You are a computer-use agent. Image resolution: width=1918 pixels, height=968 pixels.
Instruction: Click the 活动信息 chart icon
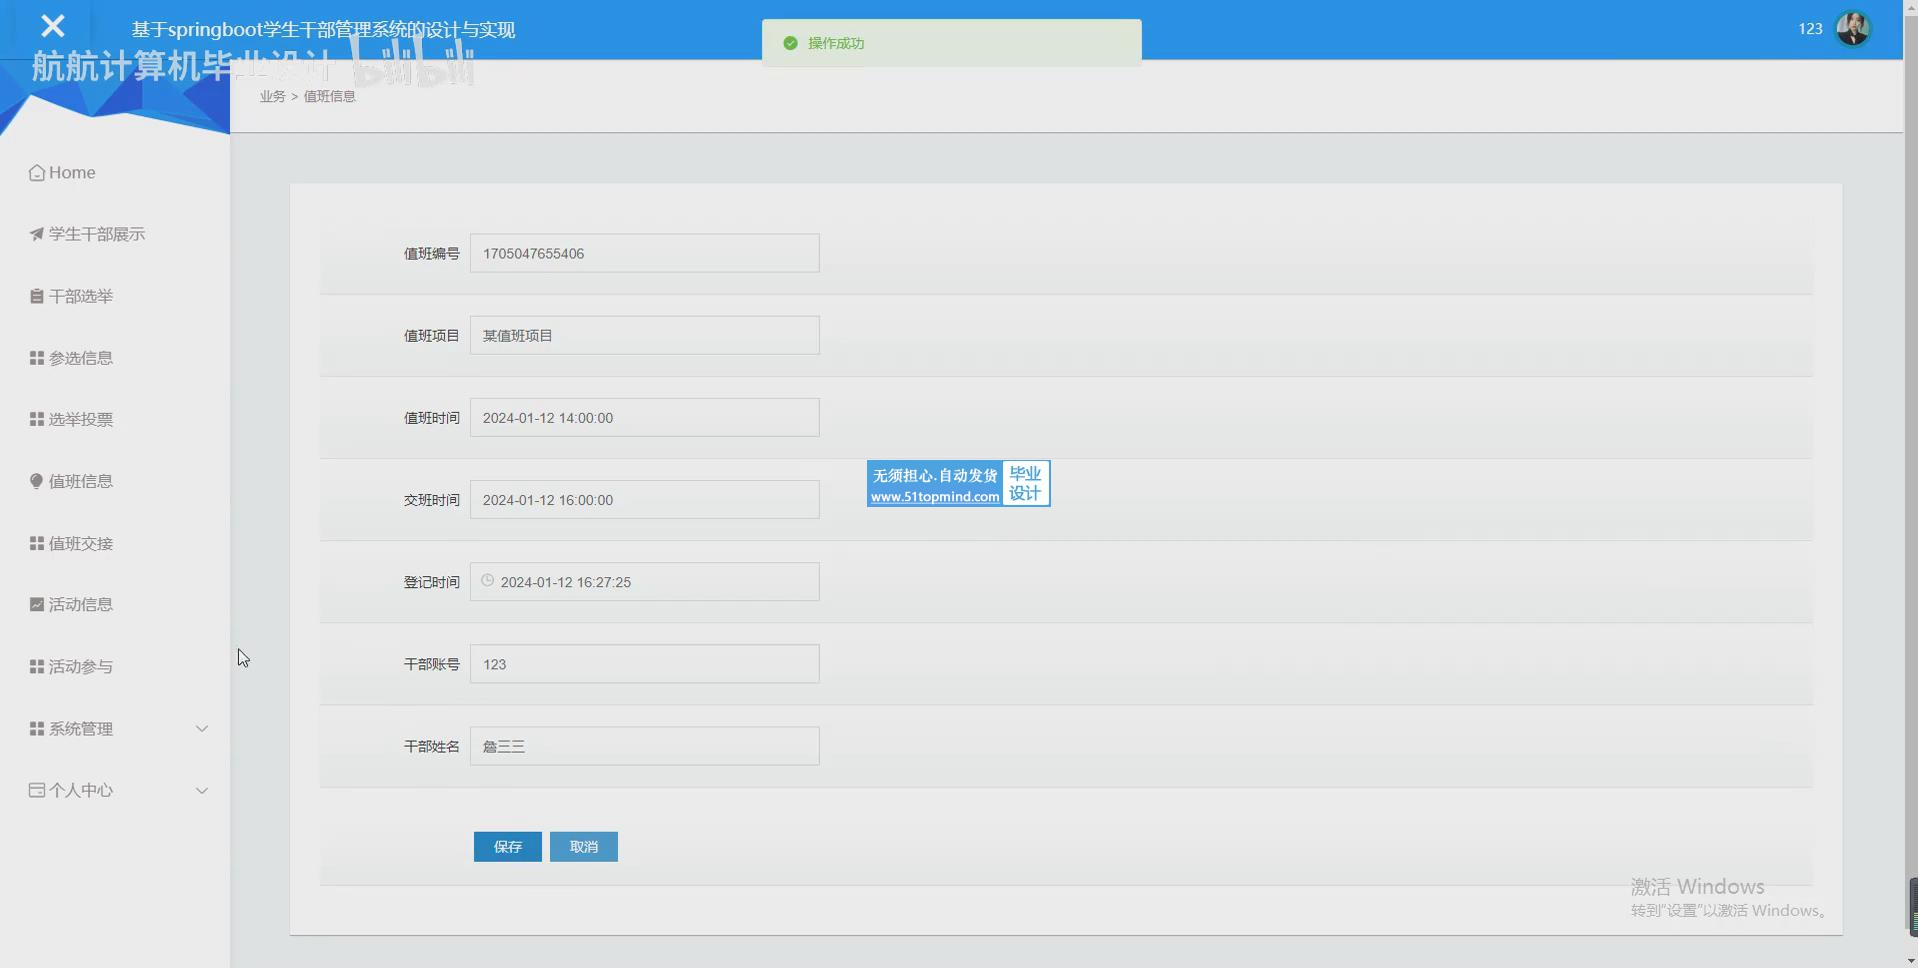pyautogui.click(x=37, y=604)
